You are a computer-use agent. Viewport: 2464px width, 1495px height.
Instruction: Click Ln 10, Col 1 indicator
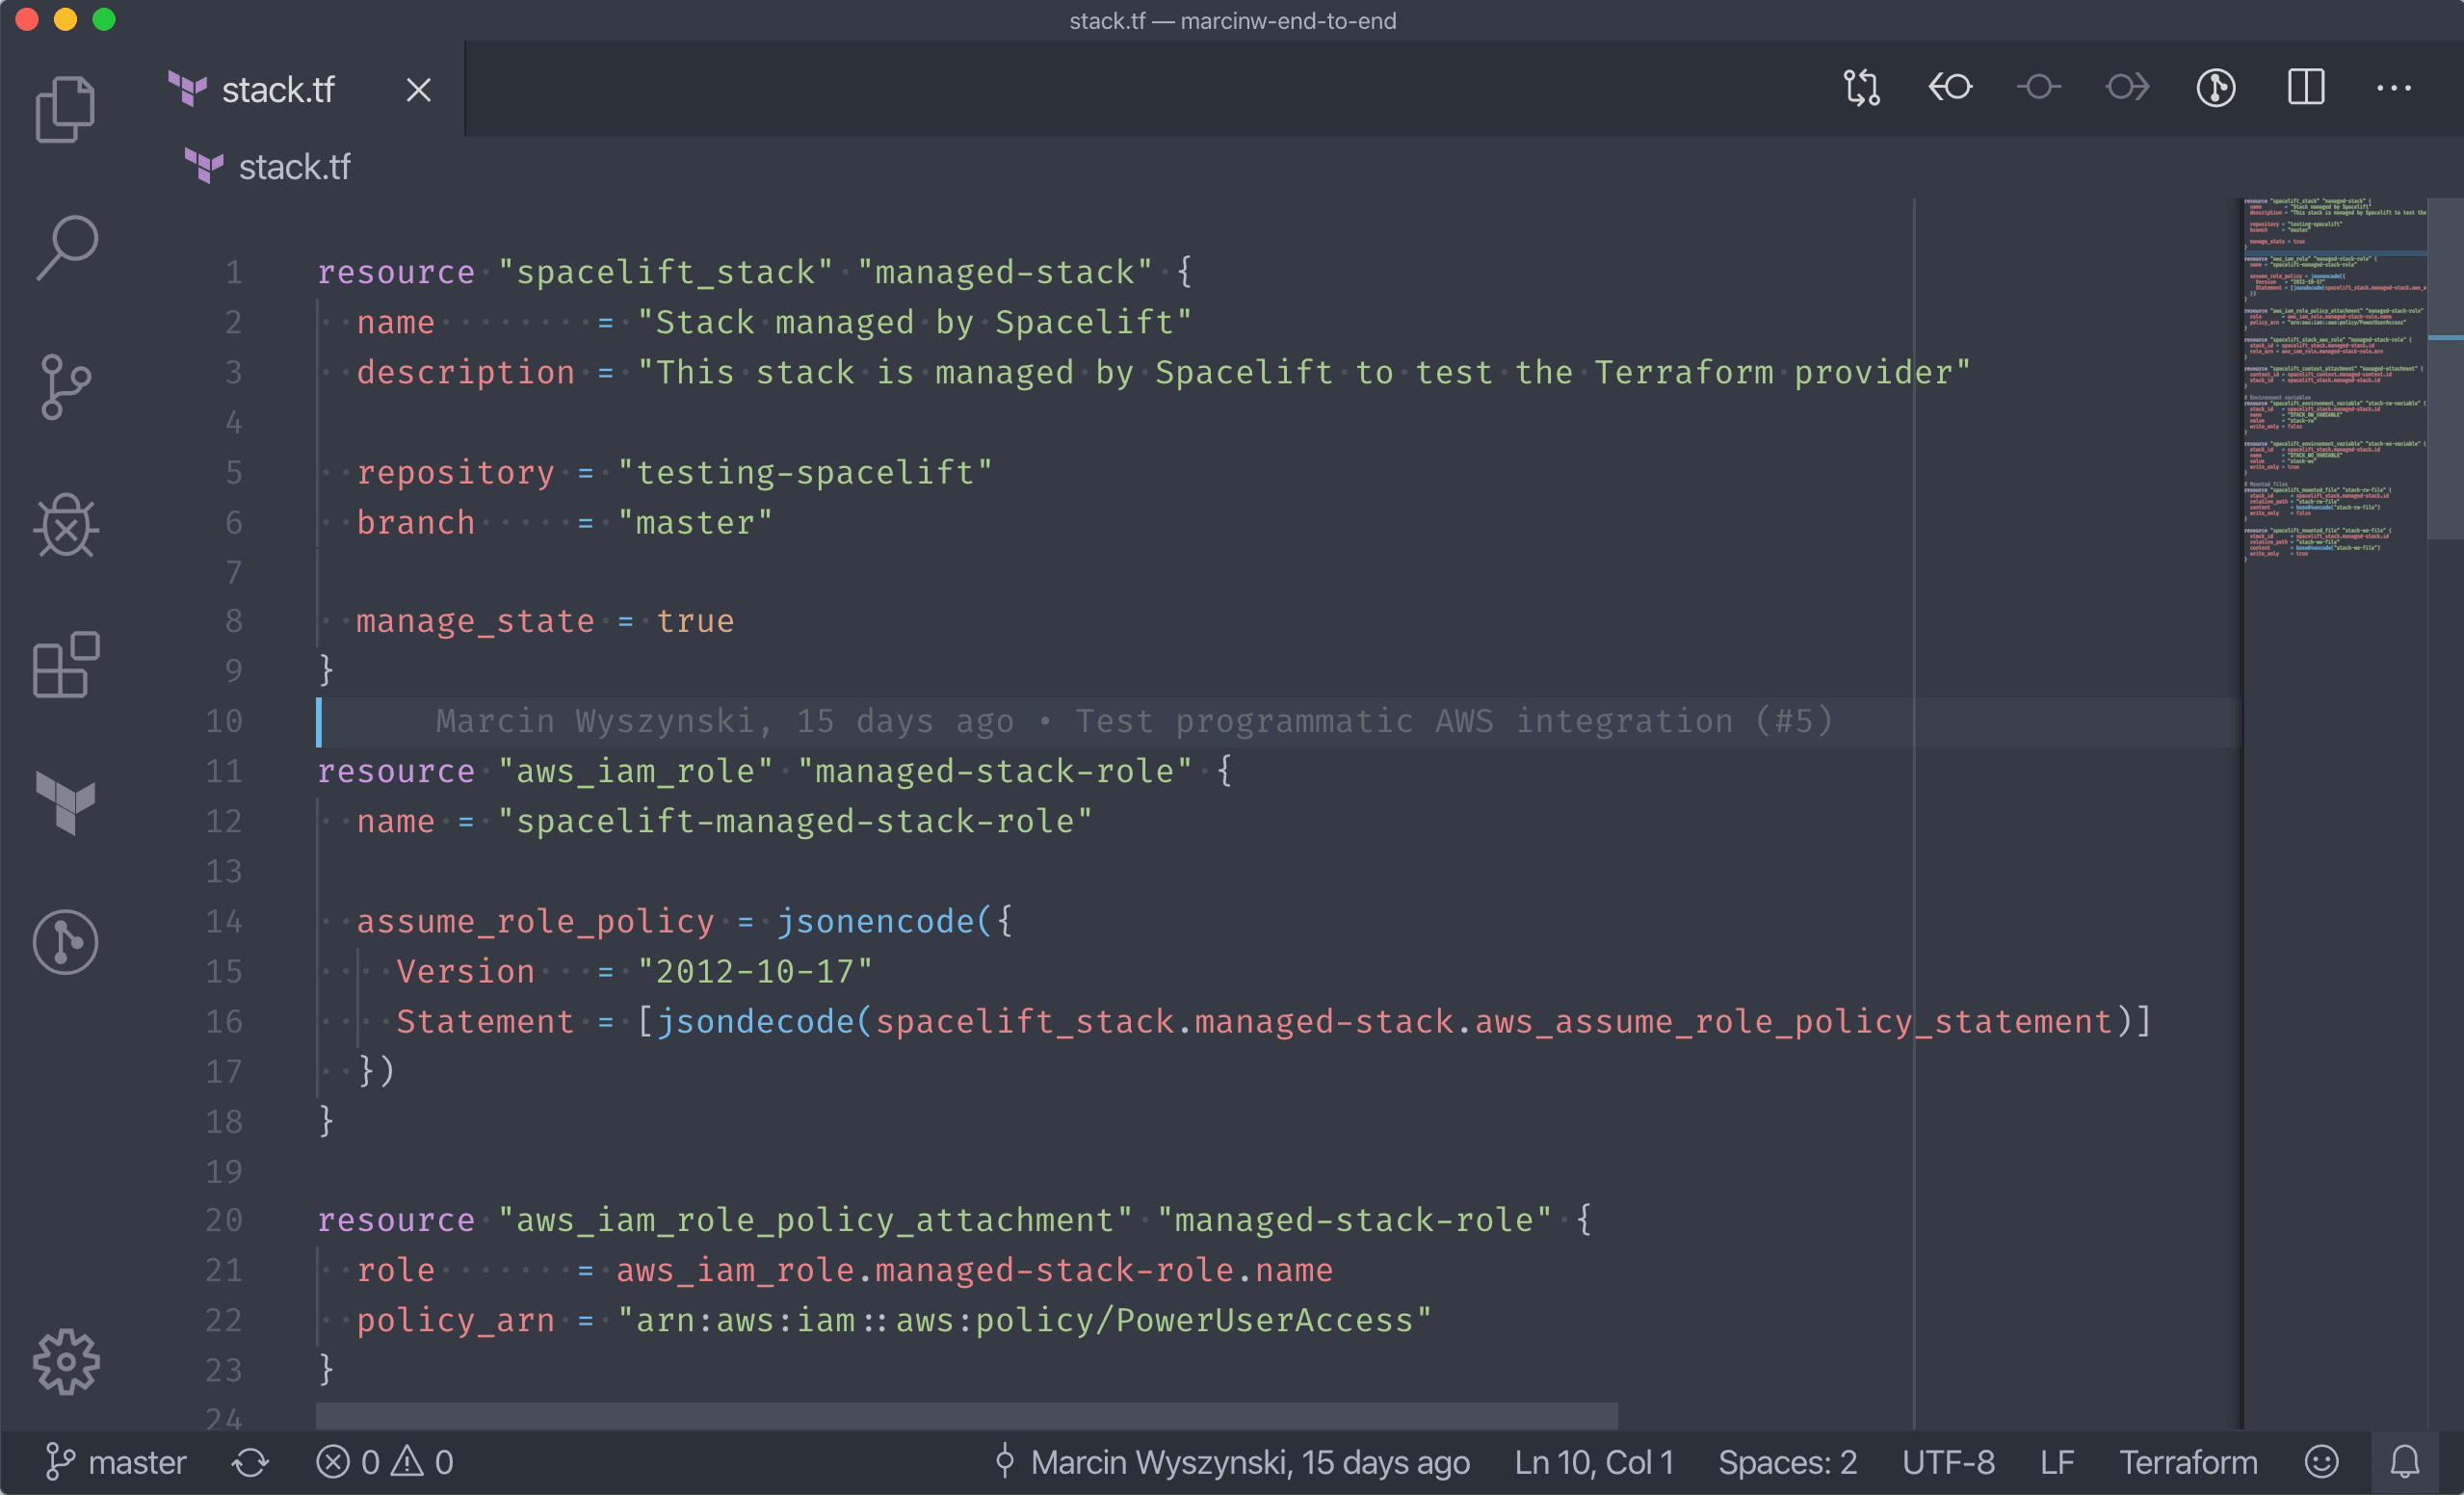(x=1594, y=1462)
